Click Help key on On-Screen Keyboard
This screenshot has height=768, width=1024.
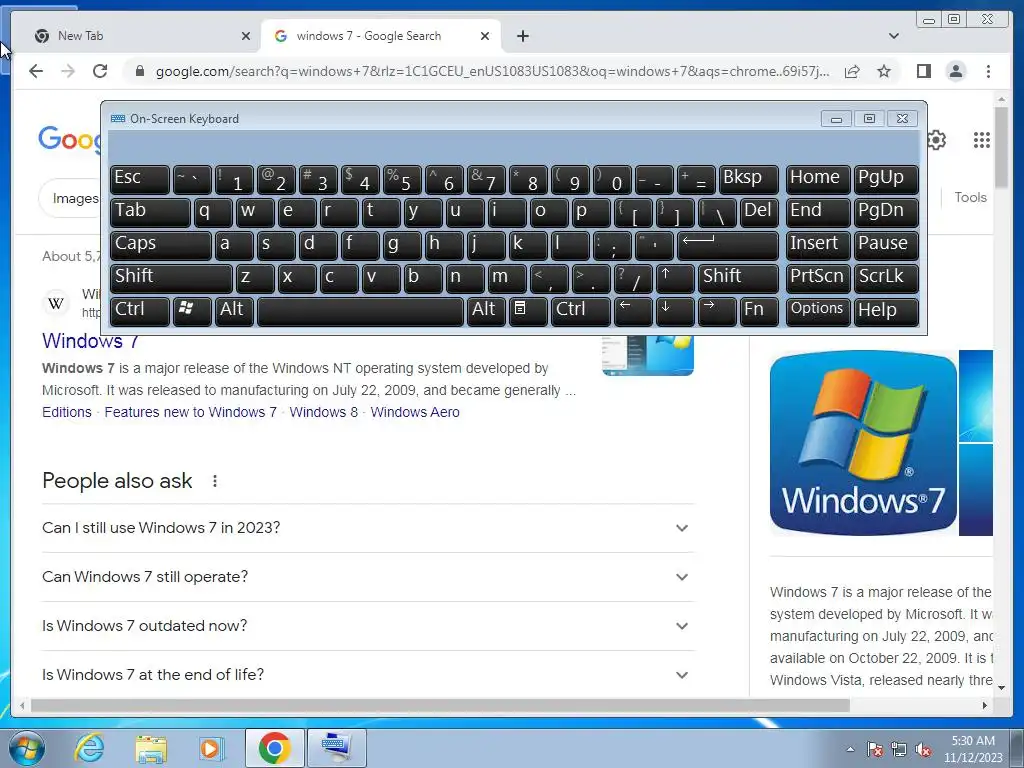(x=886, y=311)
